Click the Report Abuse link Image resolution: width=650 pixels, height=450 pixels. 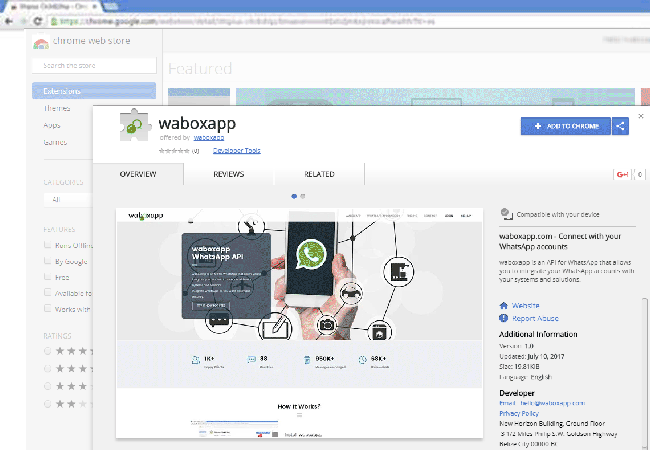pos(535,319)
